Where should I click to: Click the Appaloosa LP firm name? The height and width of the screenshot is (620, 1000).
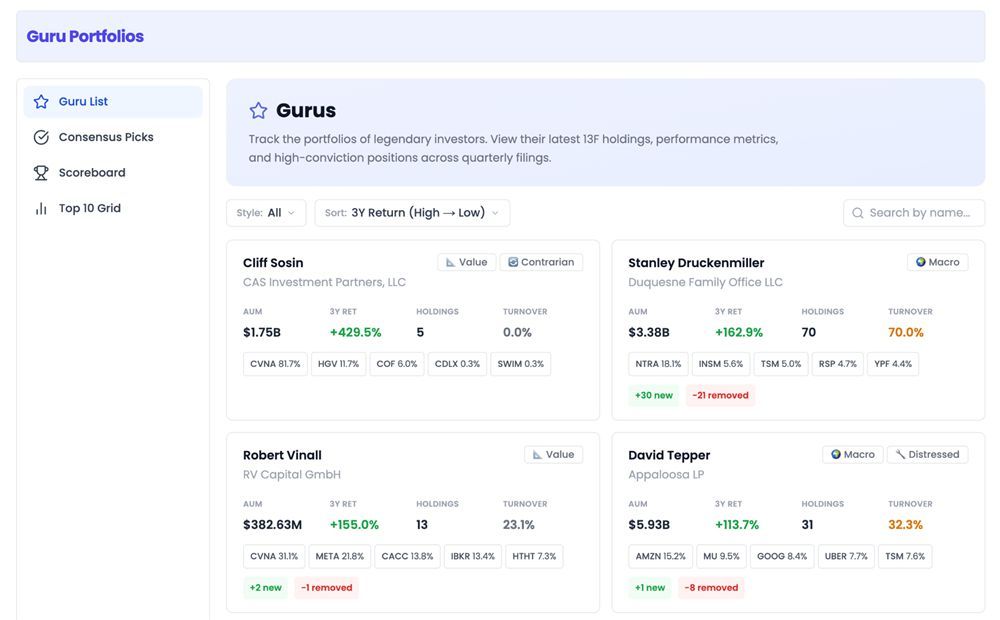pyautogui.click(x=666, y=475)
